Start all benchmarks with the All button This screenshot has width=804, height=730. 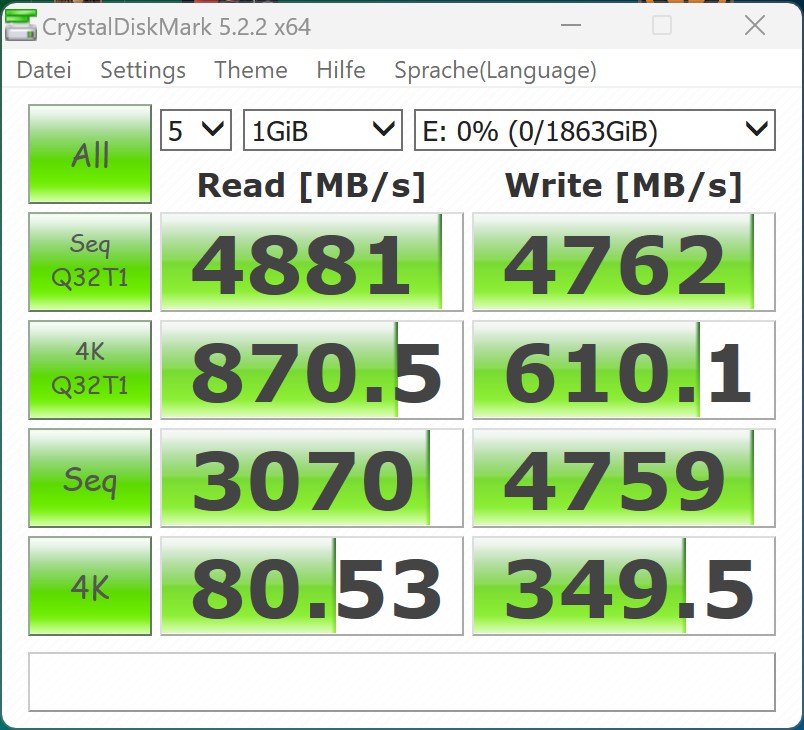(x=90, y=154)
